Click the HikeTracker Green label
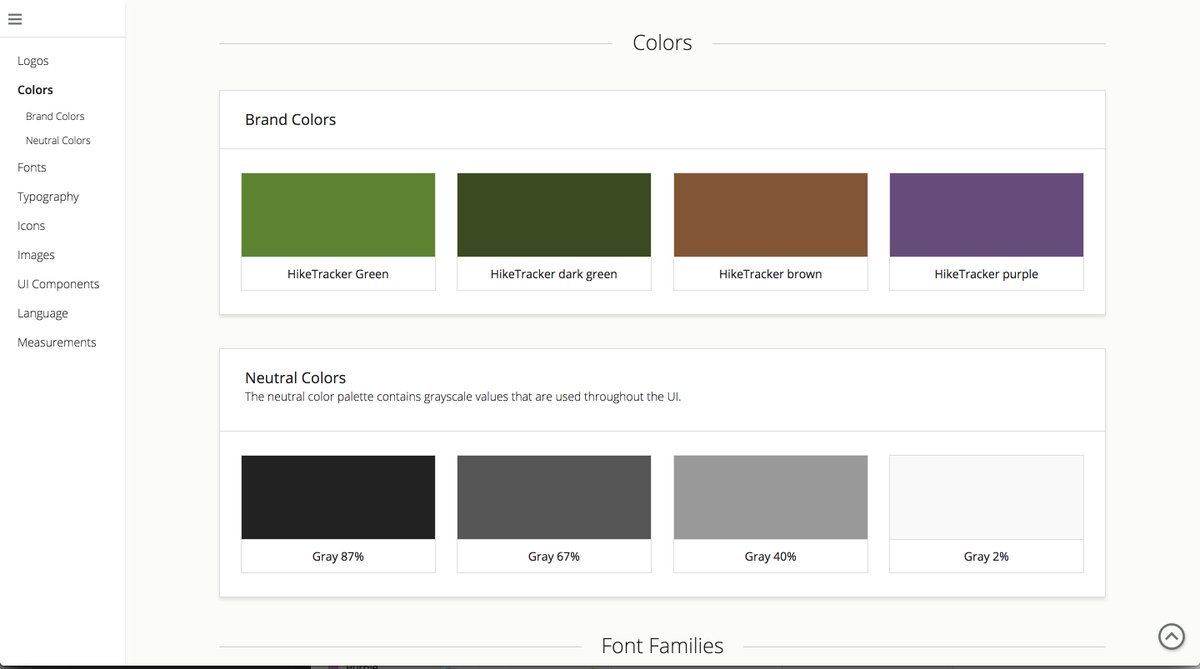Screen dimensions: 1200x669 pyautogui.click(x=338, y=274)
